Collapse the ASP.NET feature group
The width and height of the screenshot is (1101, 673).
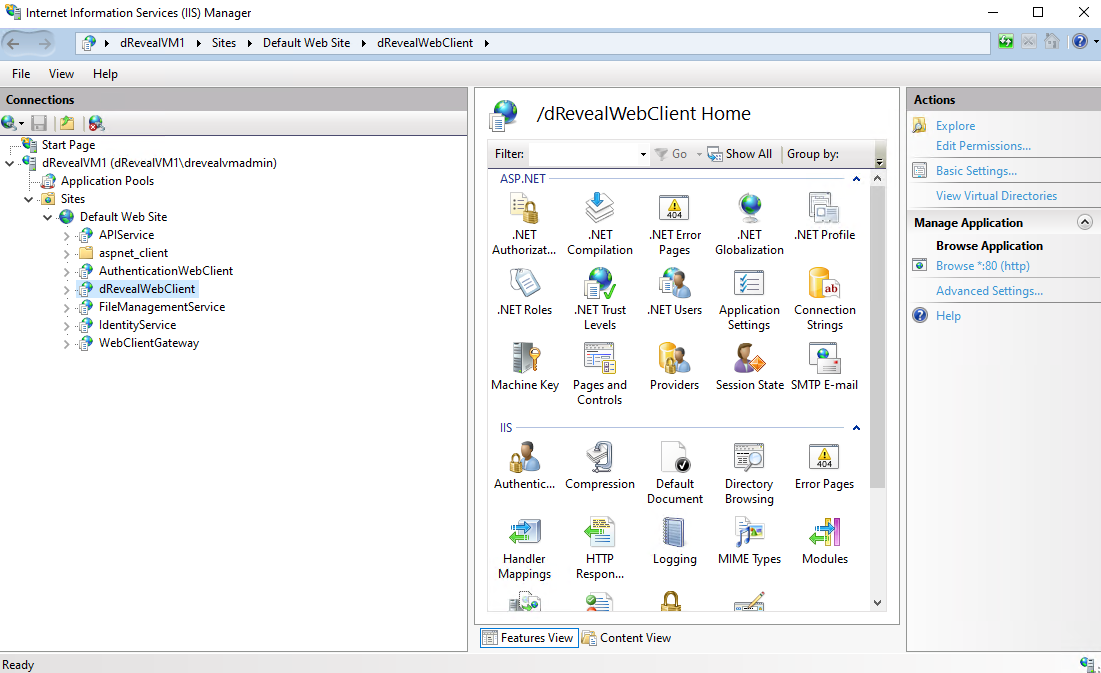coord(856,179)
